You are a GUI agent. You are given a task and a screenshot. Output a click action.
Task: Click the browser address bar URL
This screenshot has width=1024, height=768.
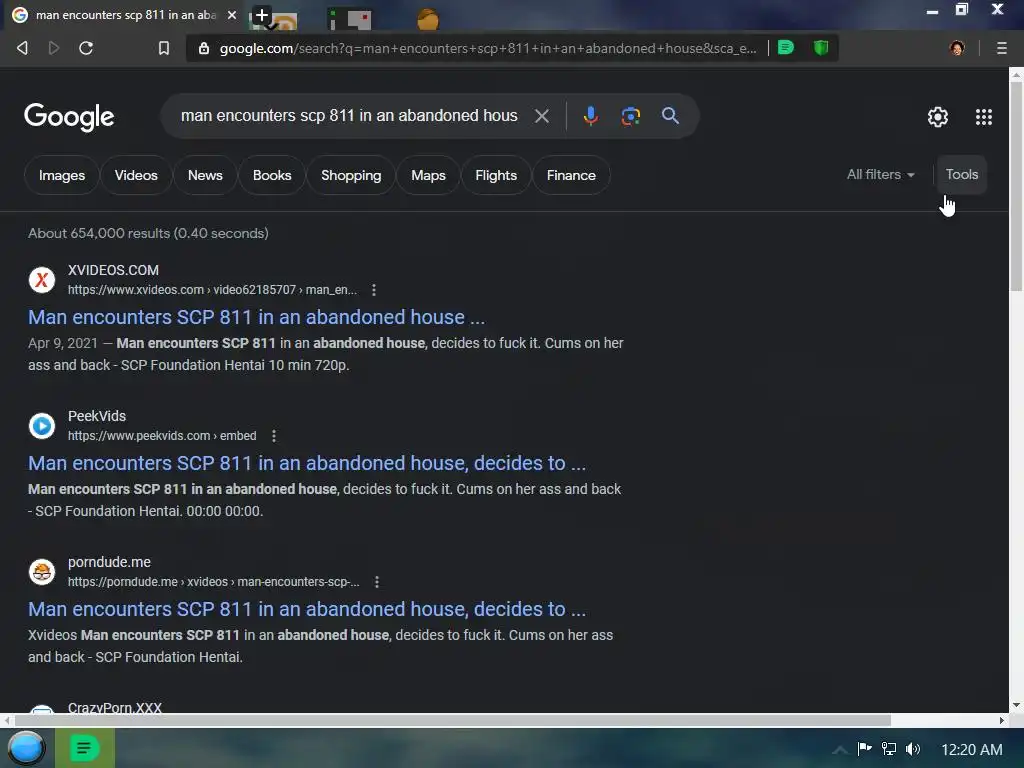click(488, 48)
